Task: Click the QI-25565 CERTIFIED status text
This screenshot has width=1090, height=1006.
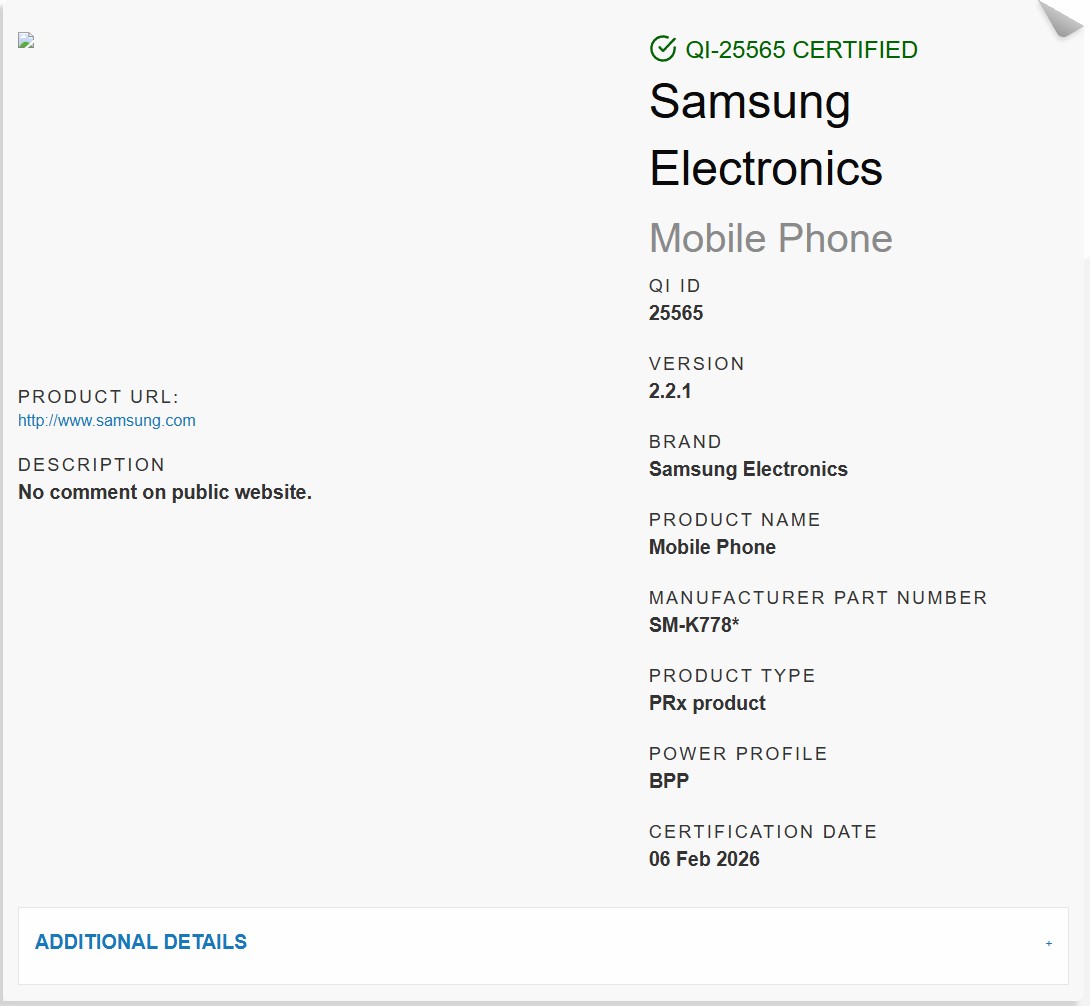Action: 801,50
